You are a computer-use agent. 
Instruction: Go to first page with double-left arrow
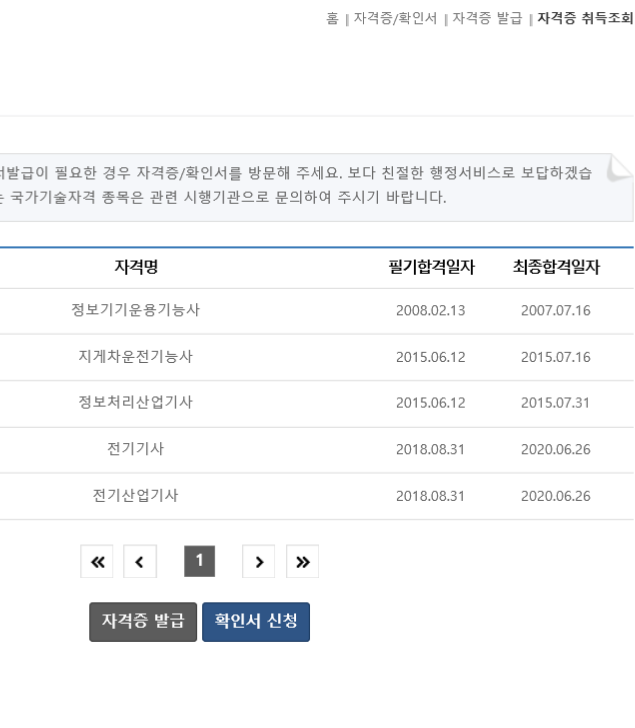(x=97, y=561)
